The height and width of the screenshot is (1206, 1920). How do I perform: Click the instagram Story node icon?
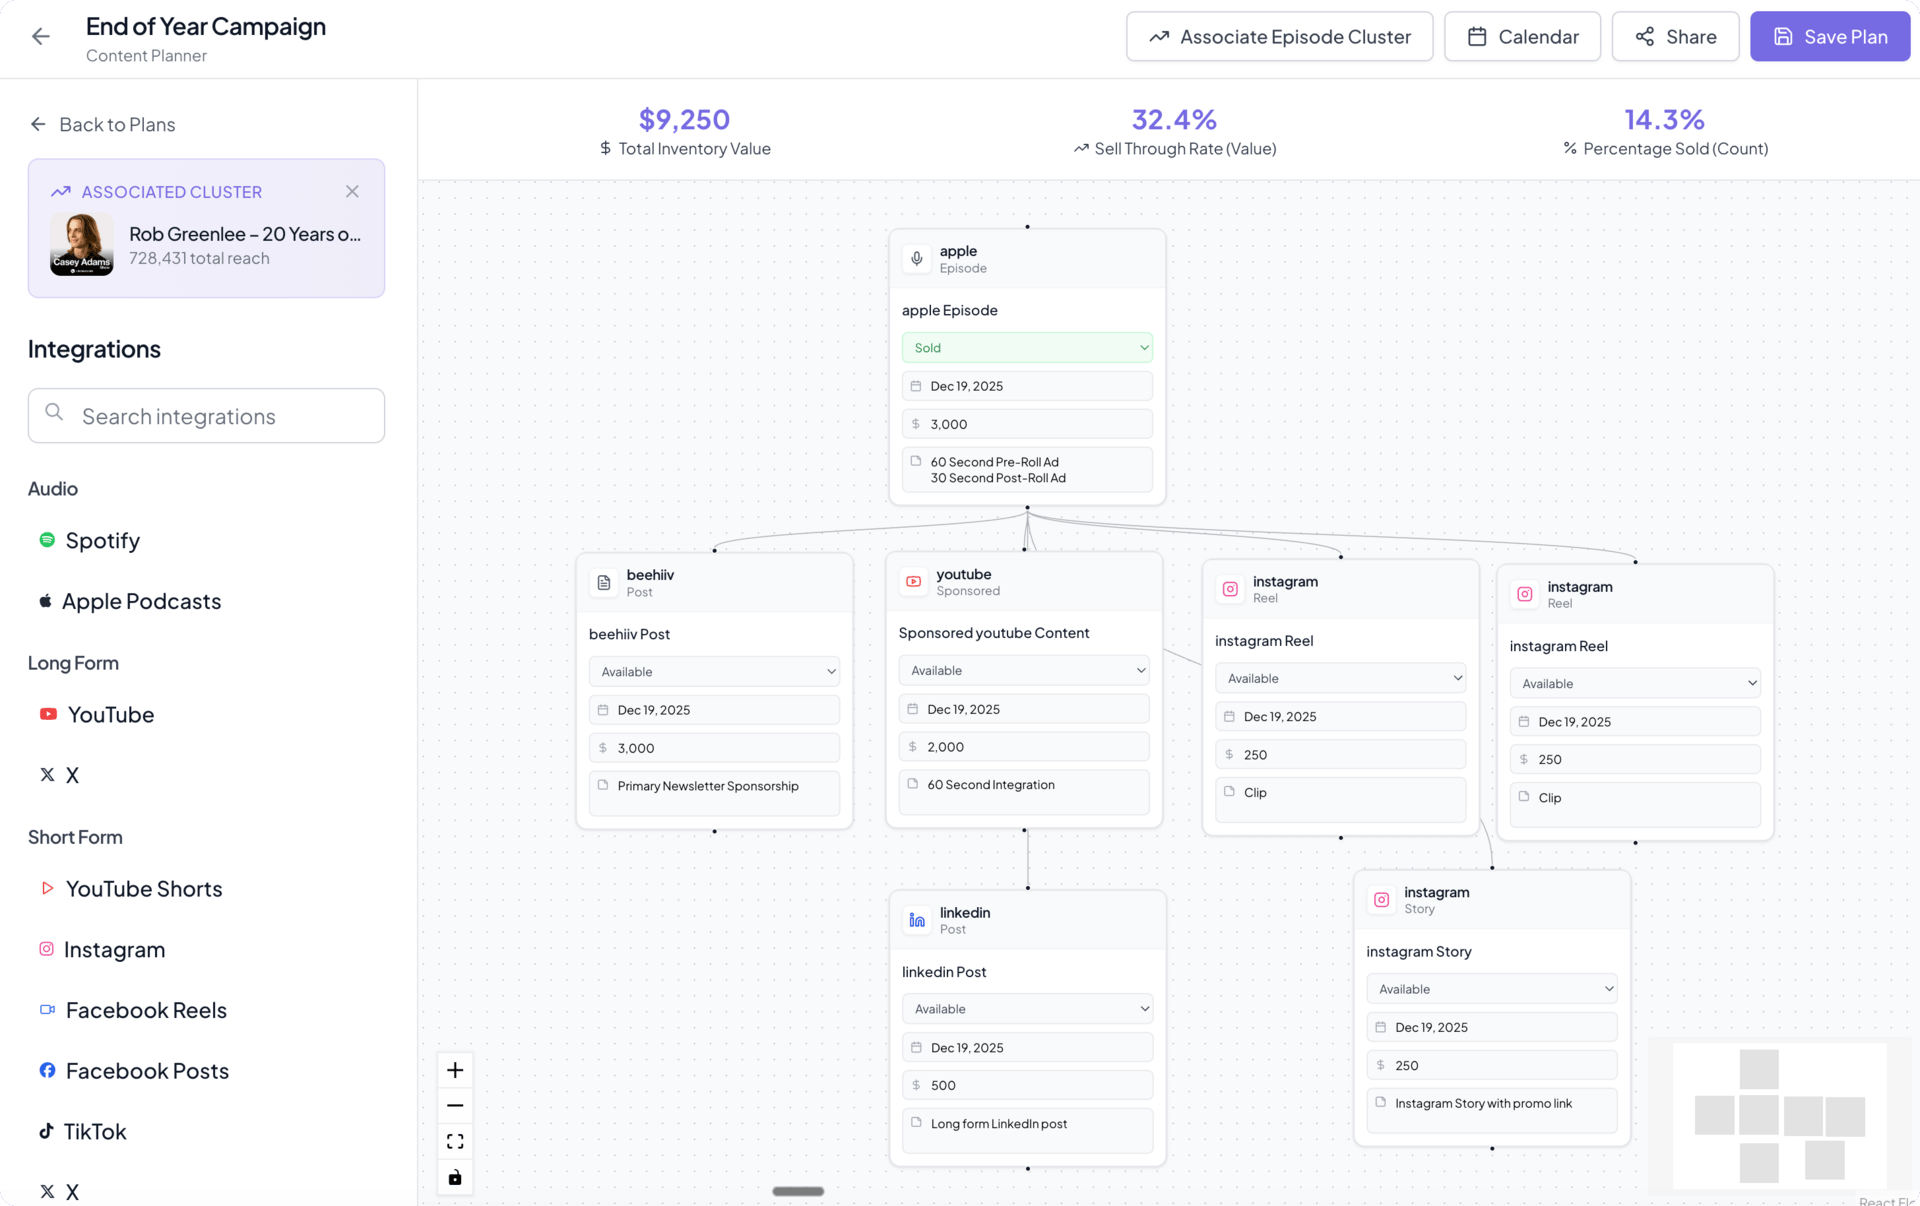[1381, 900]
